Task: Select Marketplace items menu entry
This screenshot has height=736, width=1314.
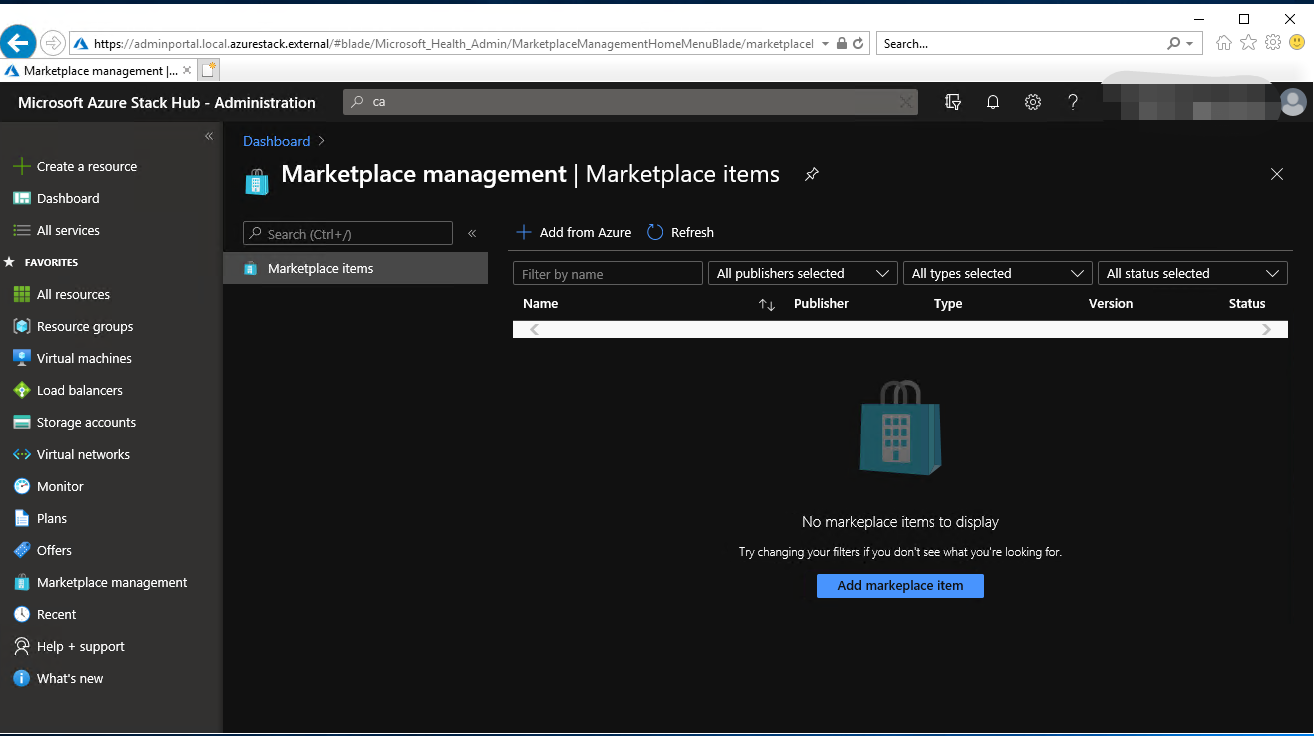Action: point(356,268)
